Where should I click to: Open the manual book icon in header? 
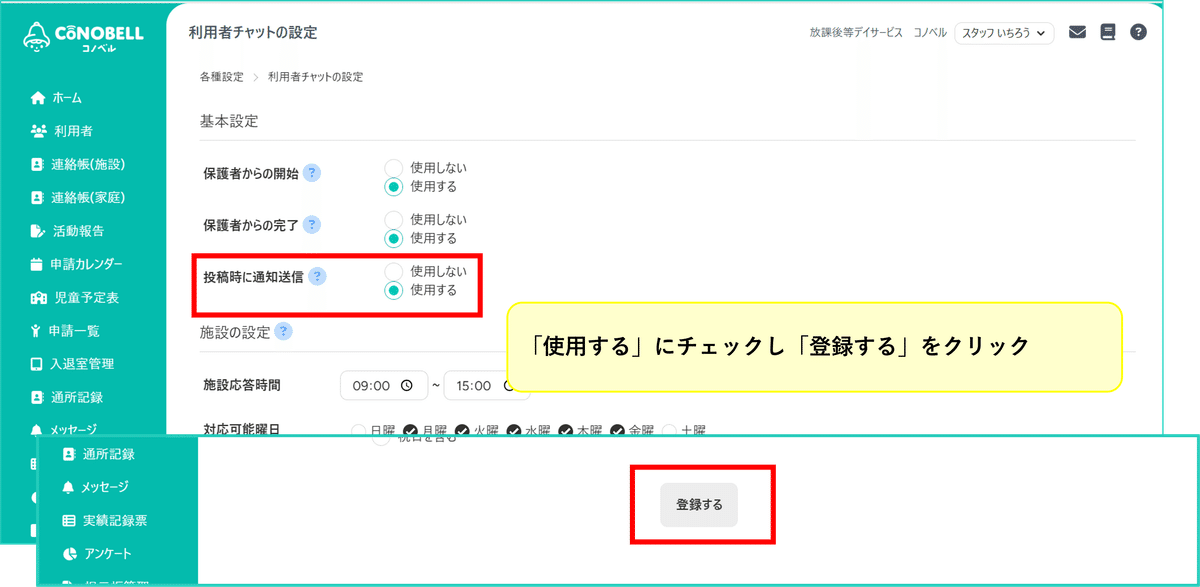coord(1107,32)
